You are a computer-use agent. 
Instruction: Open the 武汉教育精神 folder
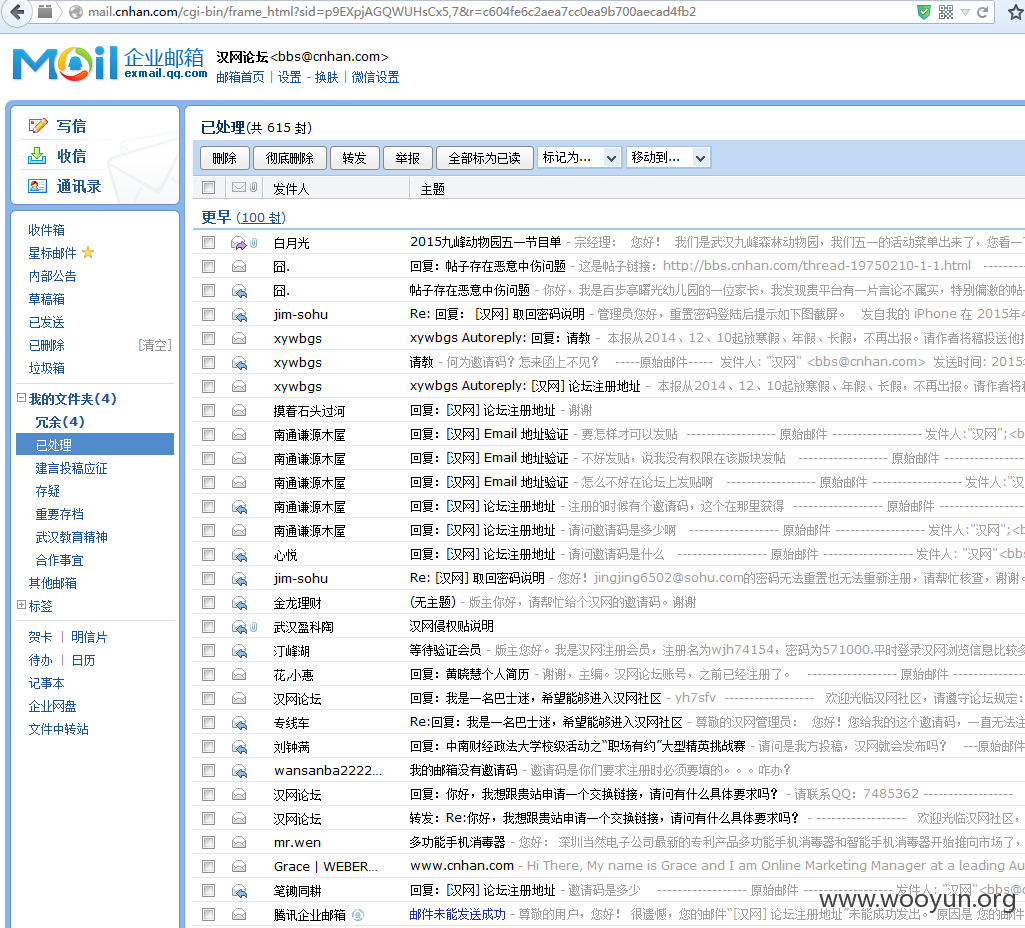pyautogui.click(x=71, y=537)
